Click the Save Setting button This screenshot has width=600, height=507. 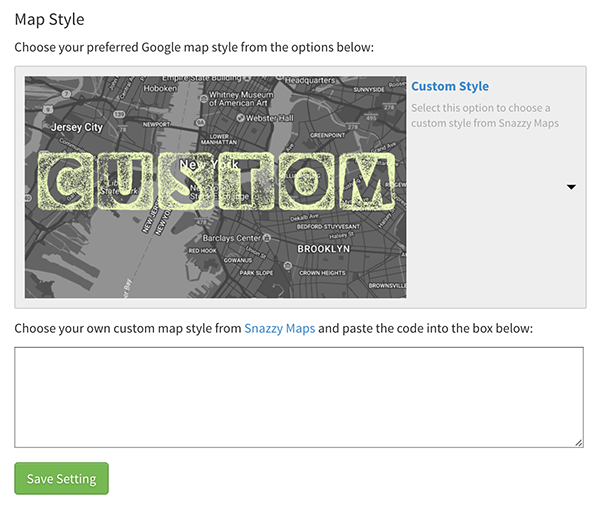point(62,478)
